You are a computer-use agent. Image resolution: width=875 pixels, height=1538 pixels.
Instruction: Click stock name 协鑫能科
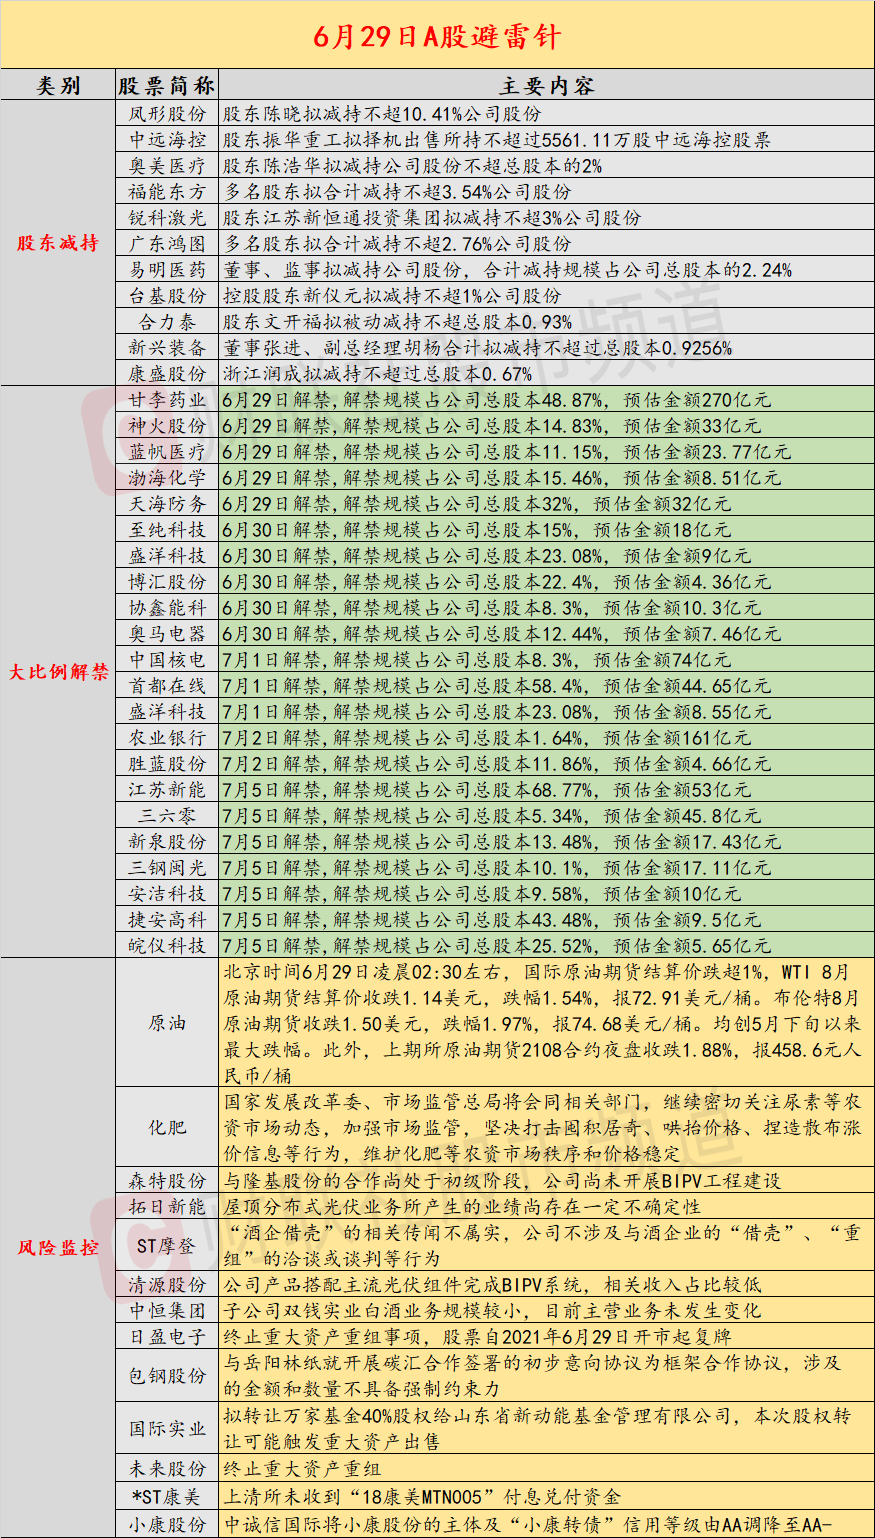[x=167, y=608]
